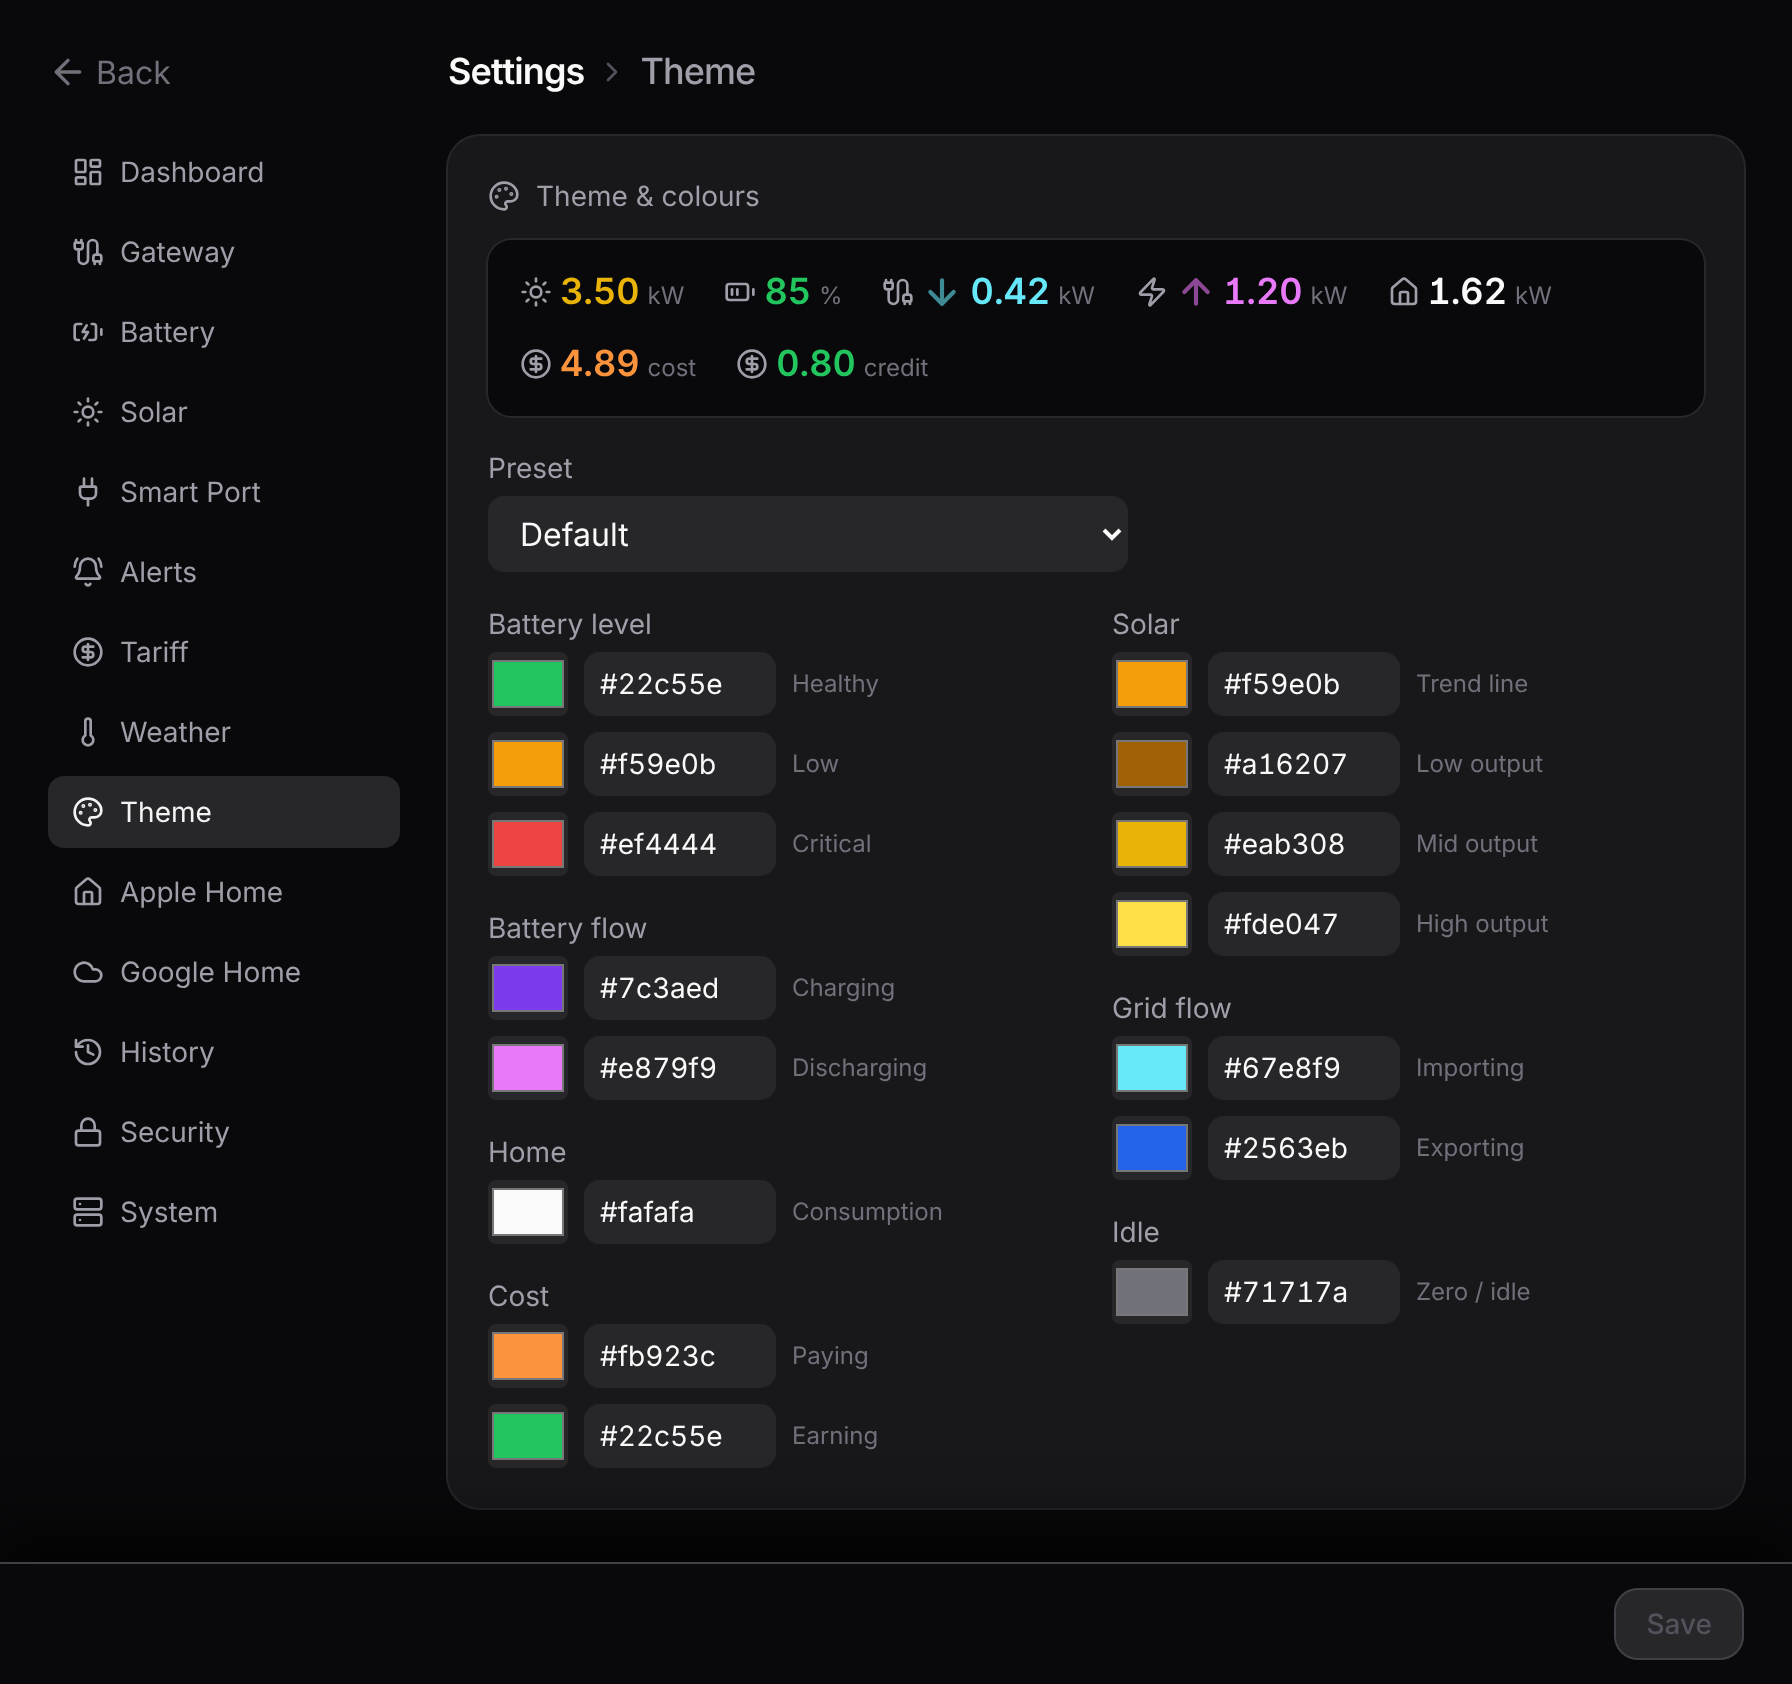
Task: Click the Google Home cloud icon
Action: pos(88,972)
